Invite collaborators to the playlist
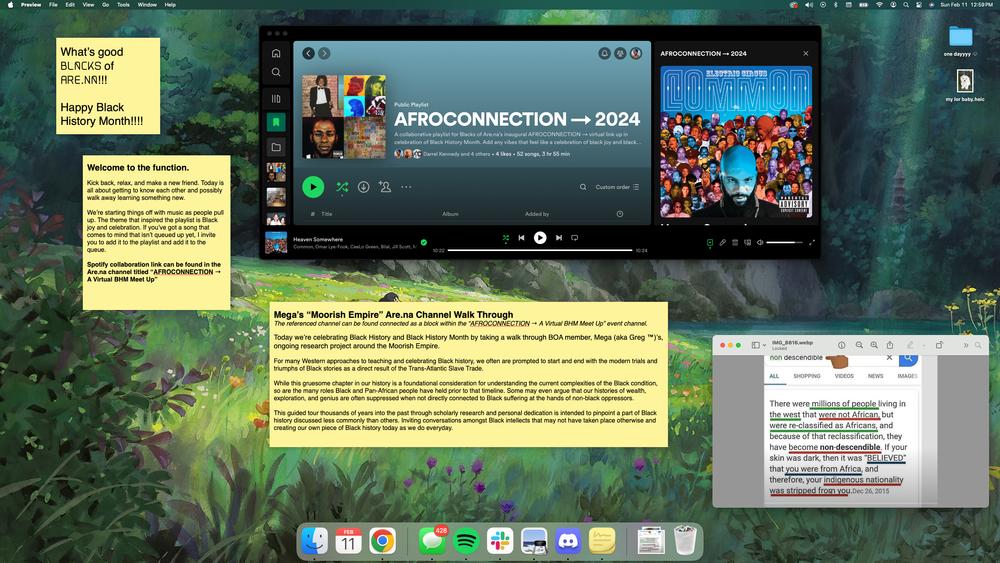This screenshot has width=1000, height=563. [x=385, y=187]
